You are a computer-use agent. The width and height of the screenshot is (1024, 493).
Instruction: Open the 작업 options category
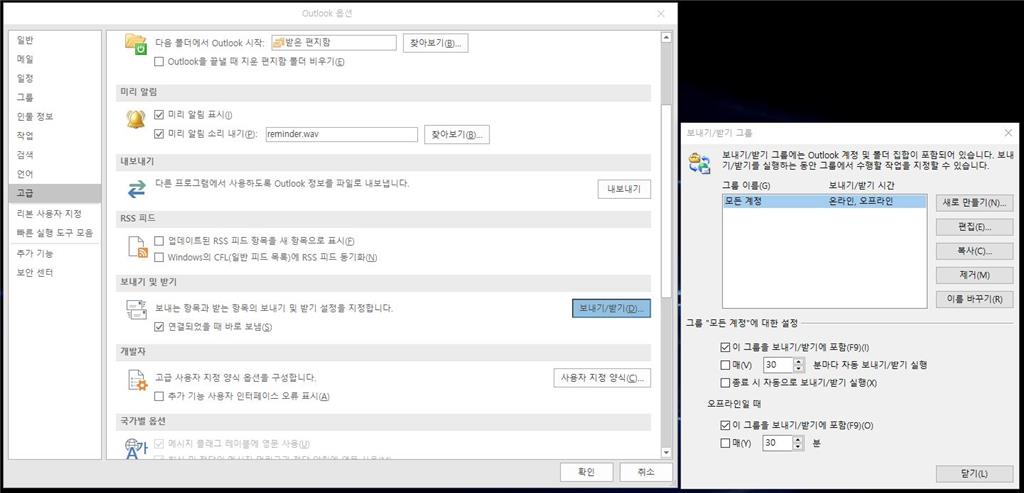pyautogui.click(x=55, y=136)
